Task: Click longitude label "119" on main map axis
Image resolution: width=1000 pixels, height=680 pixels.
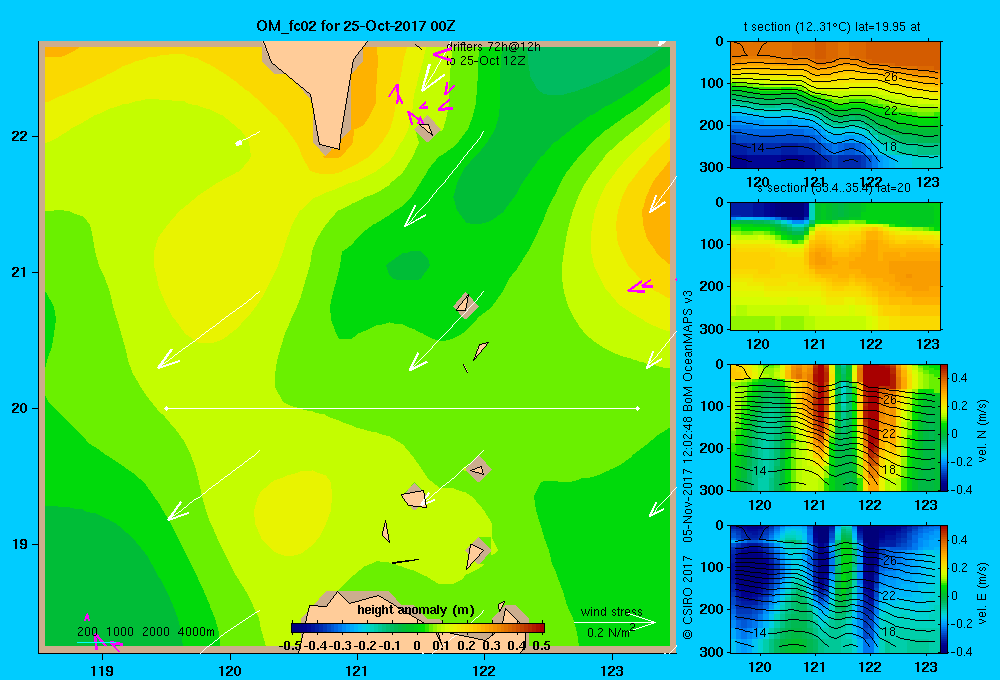Action: (x=102, y=670)
